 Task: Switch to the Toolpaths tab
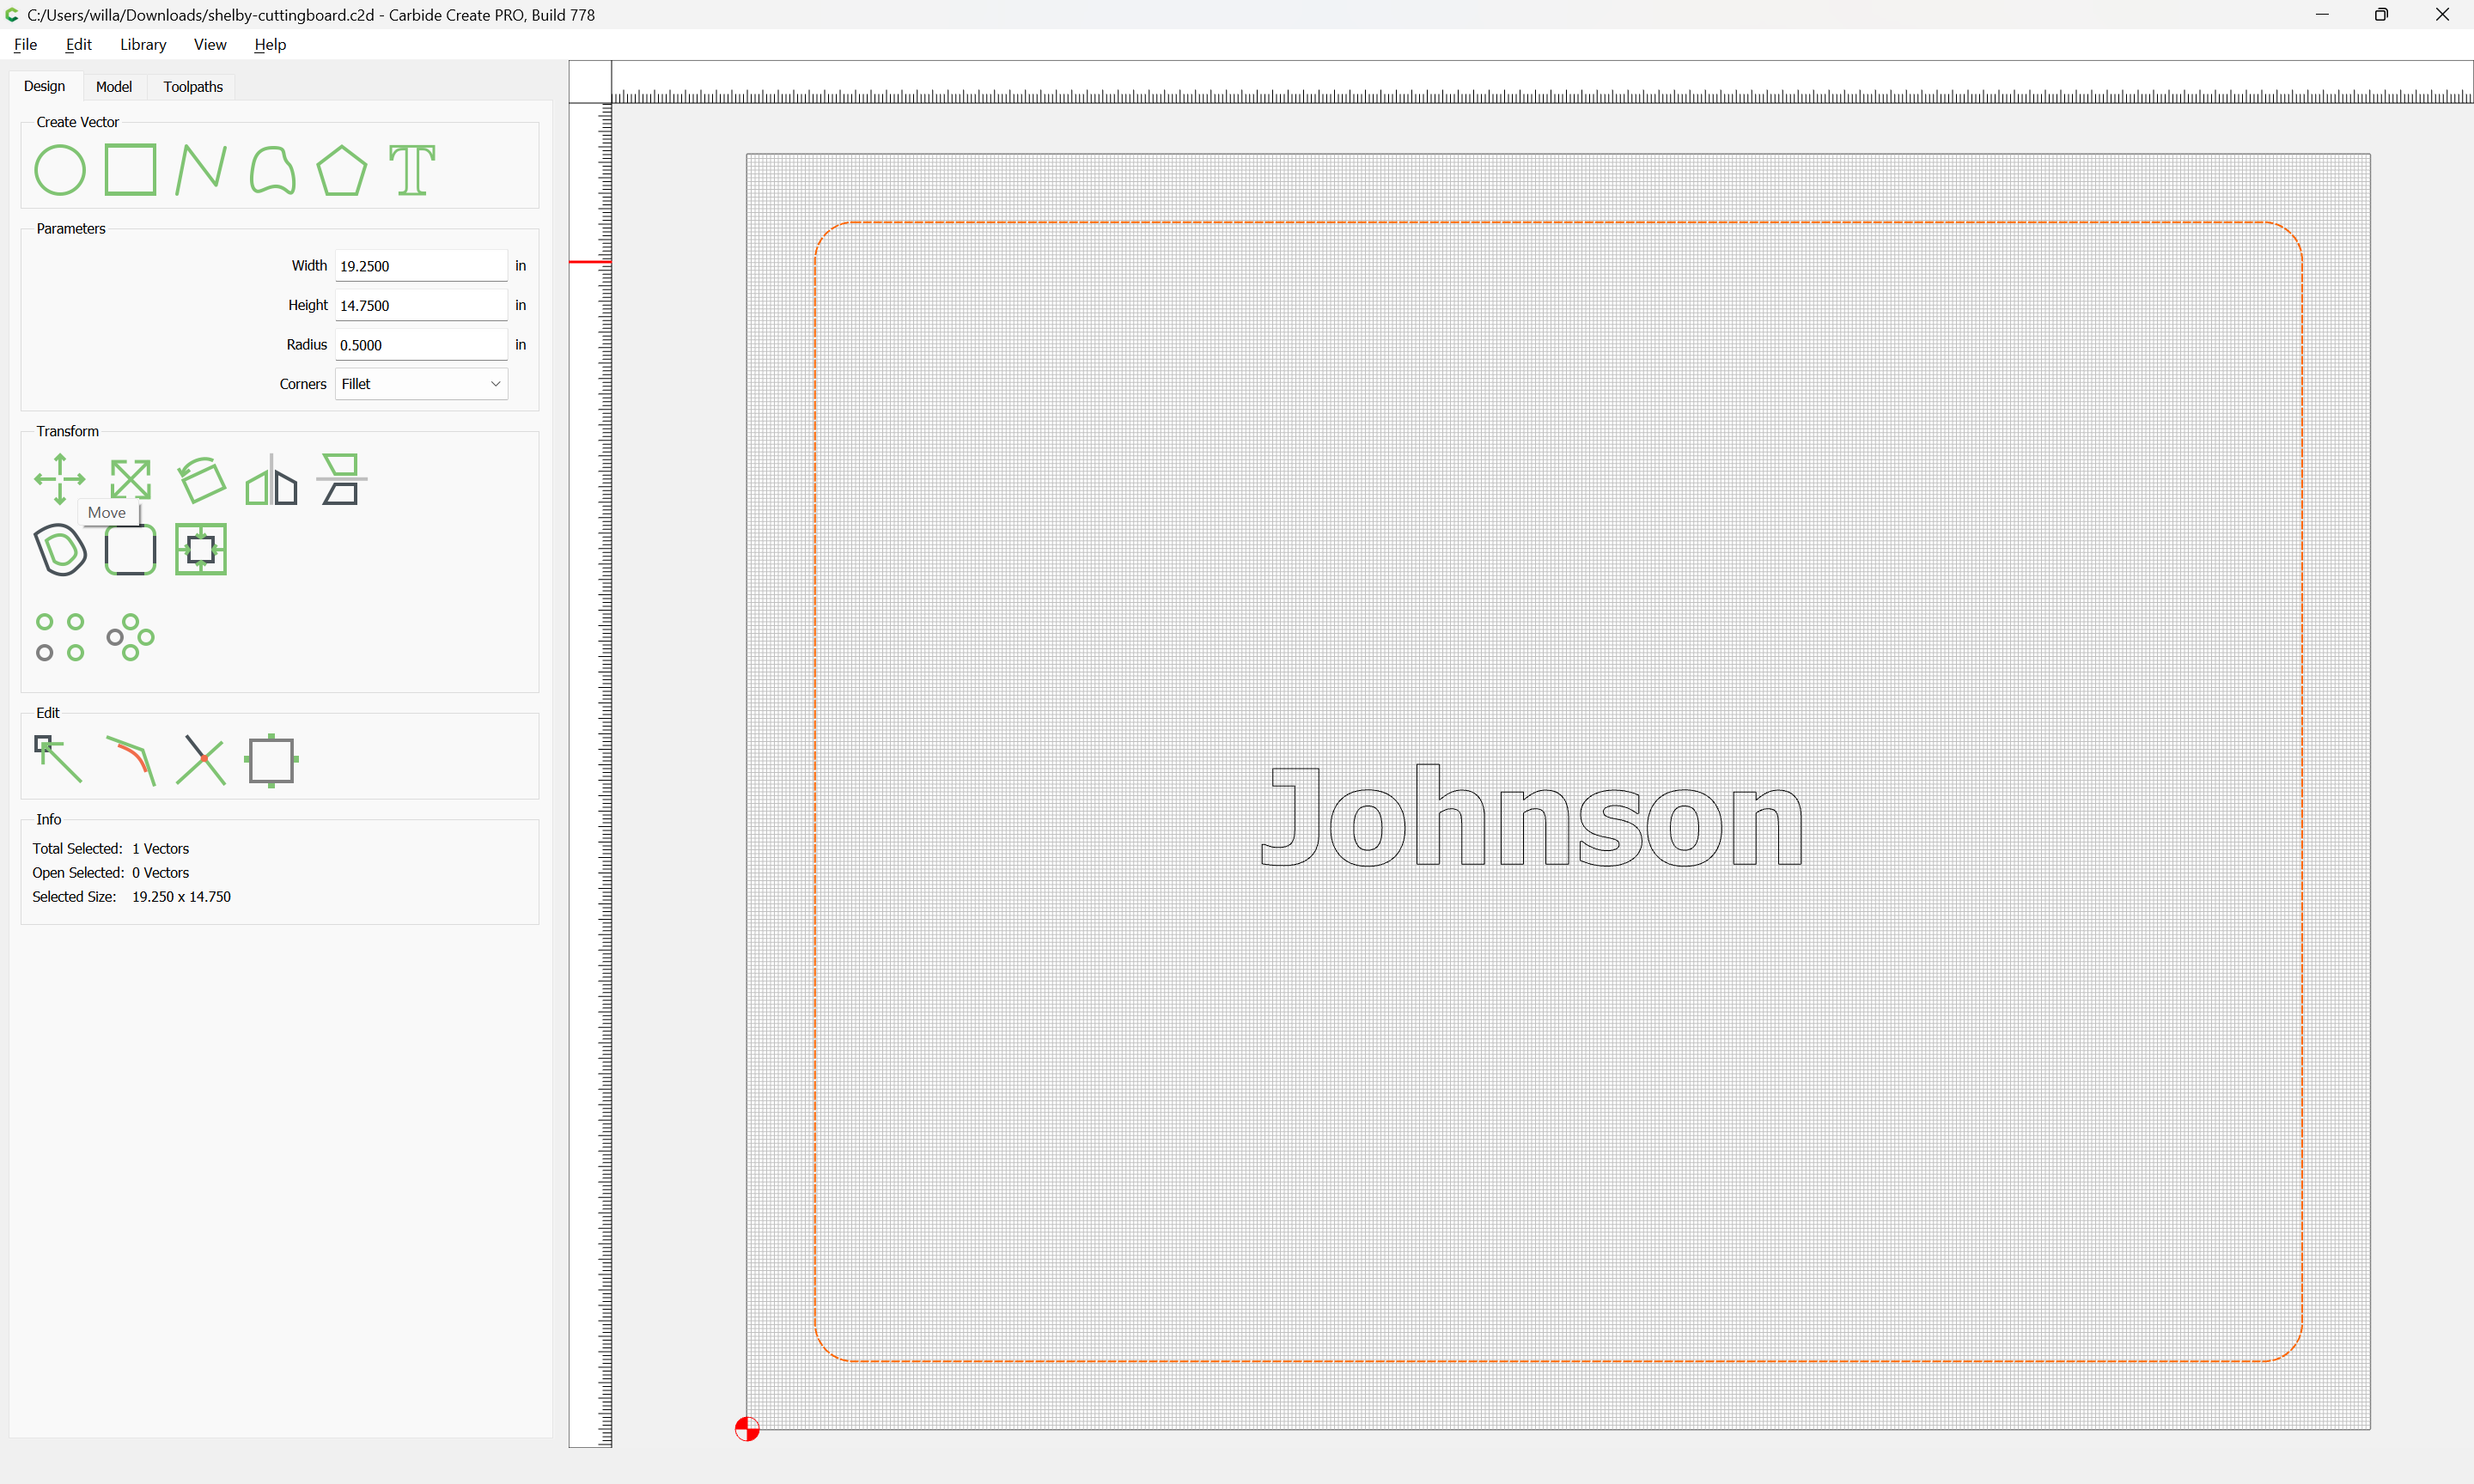(193, 87)
